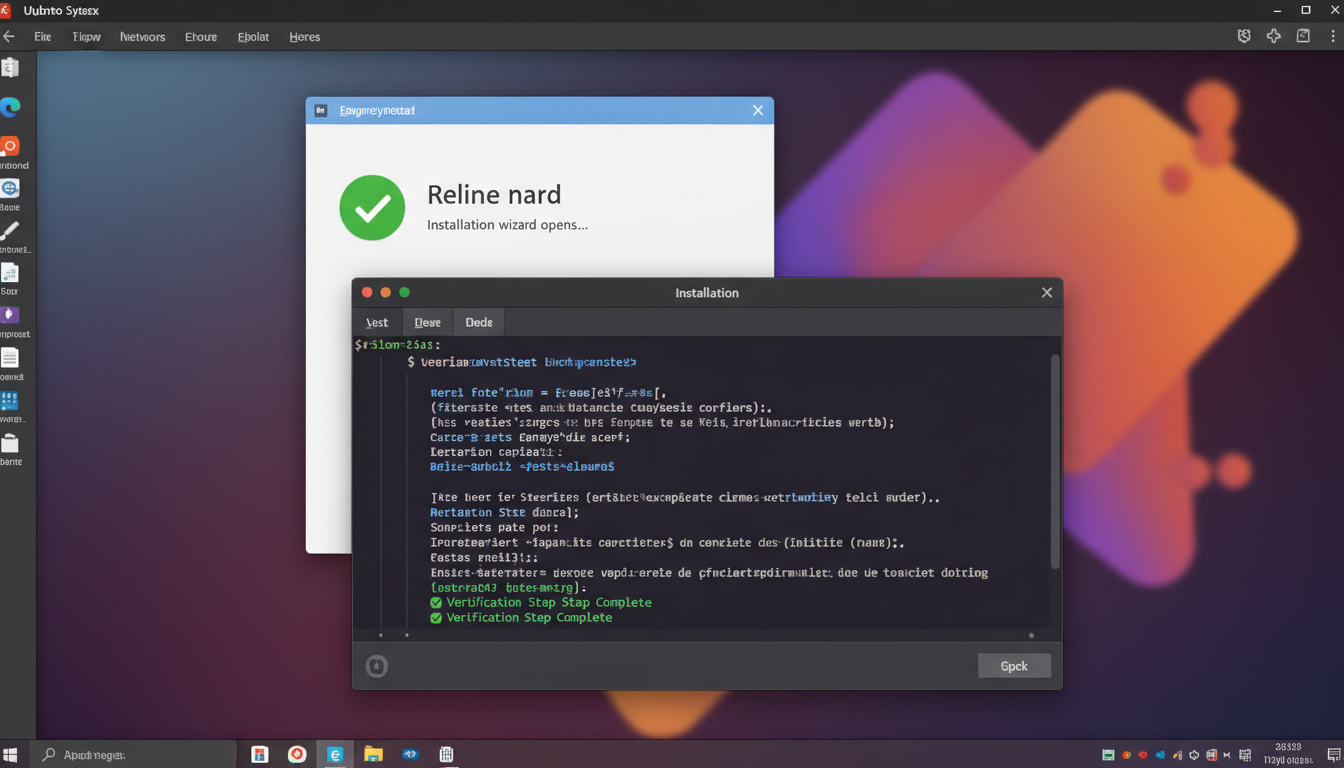Click the green traffic-light button in Installation window
This screenshot has height=768, width=1344.
[x=405, y=292]
